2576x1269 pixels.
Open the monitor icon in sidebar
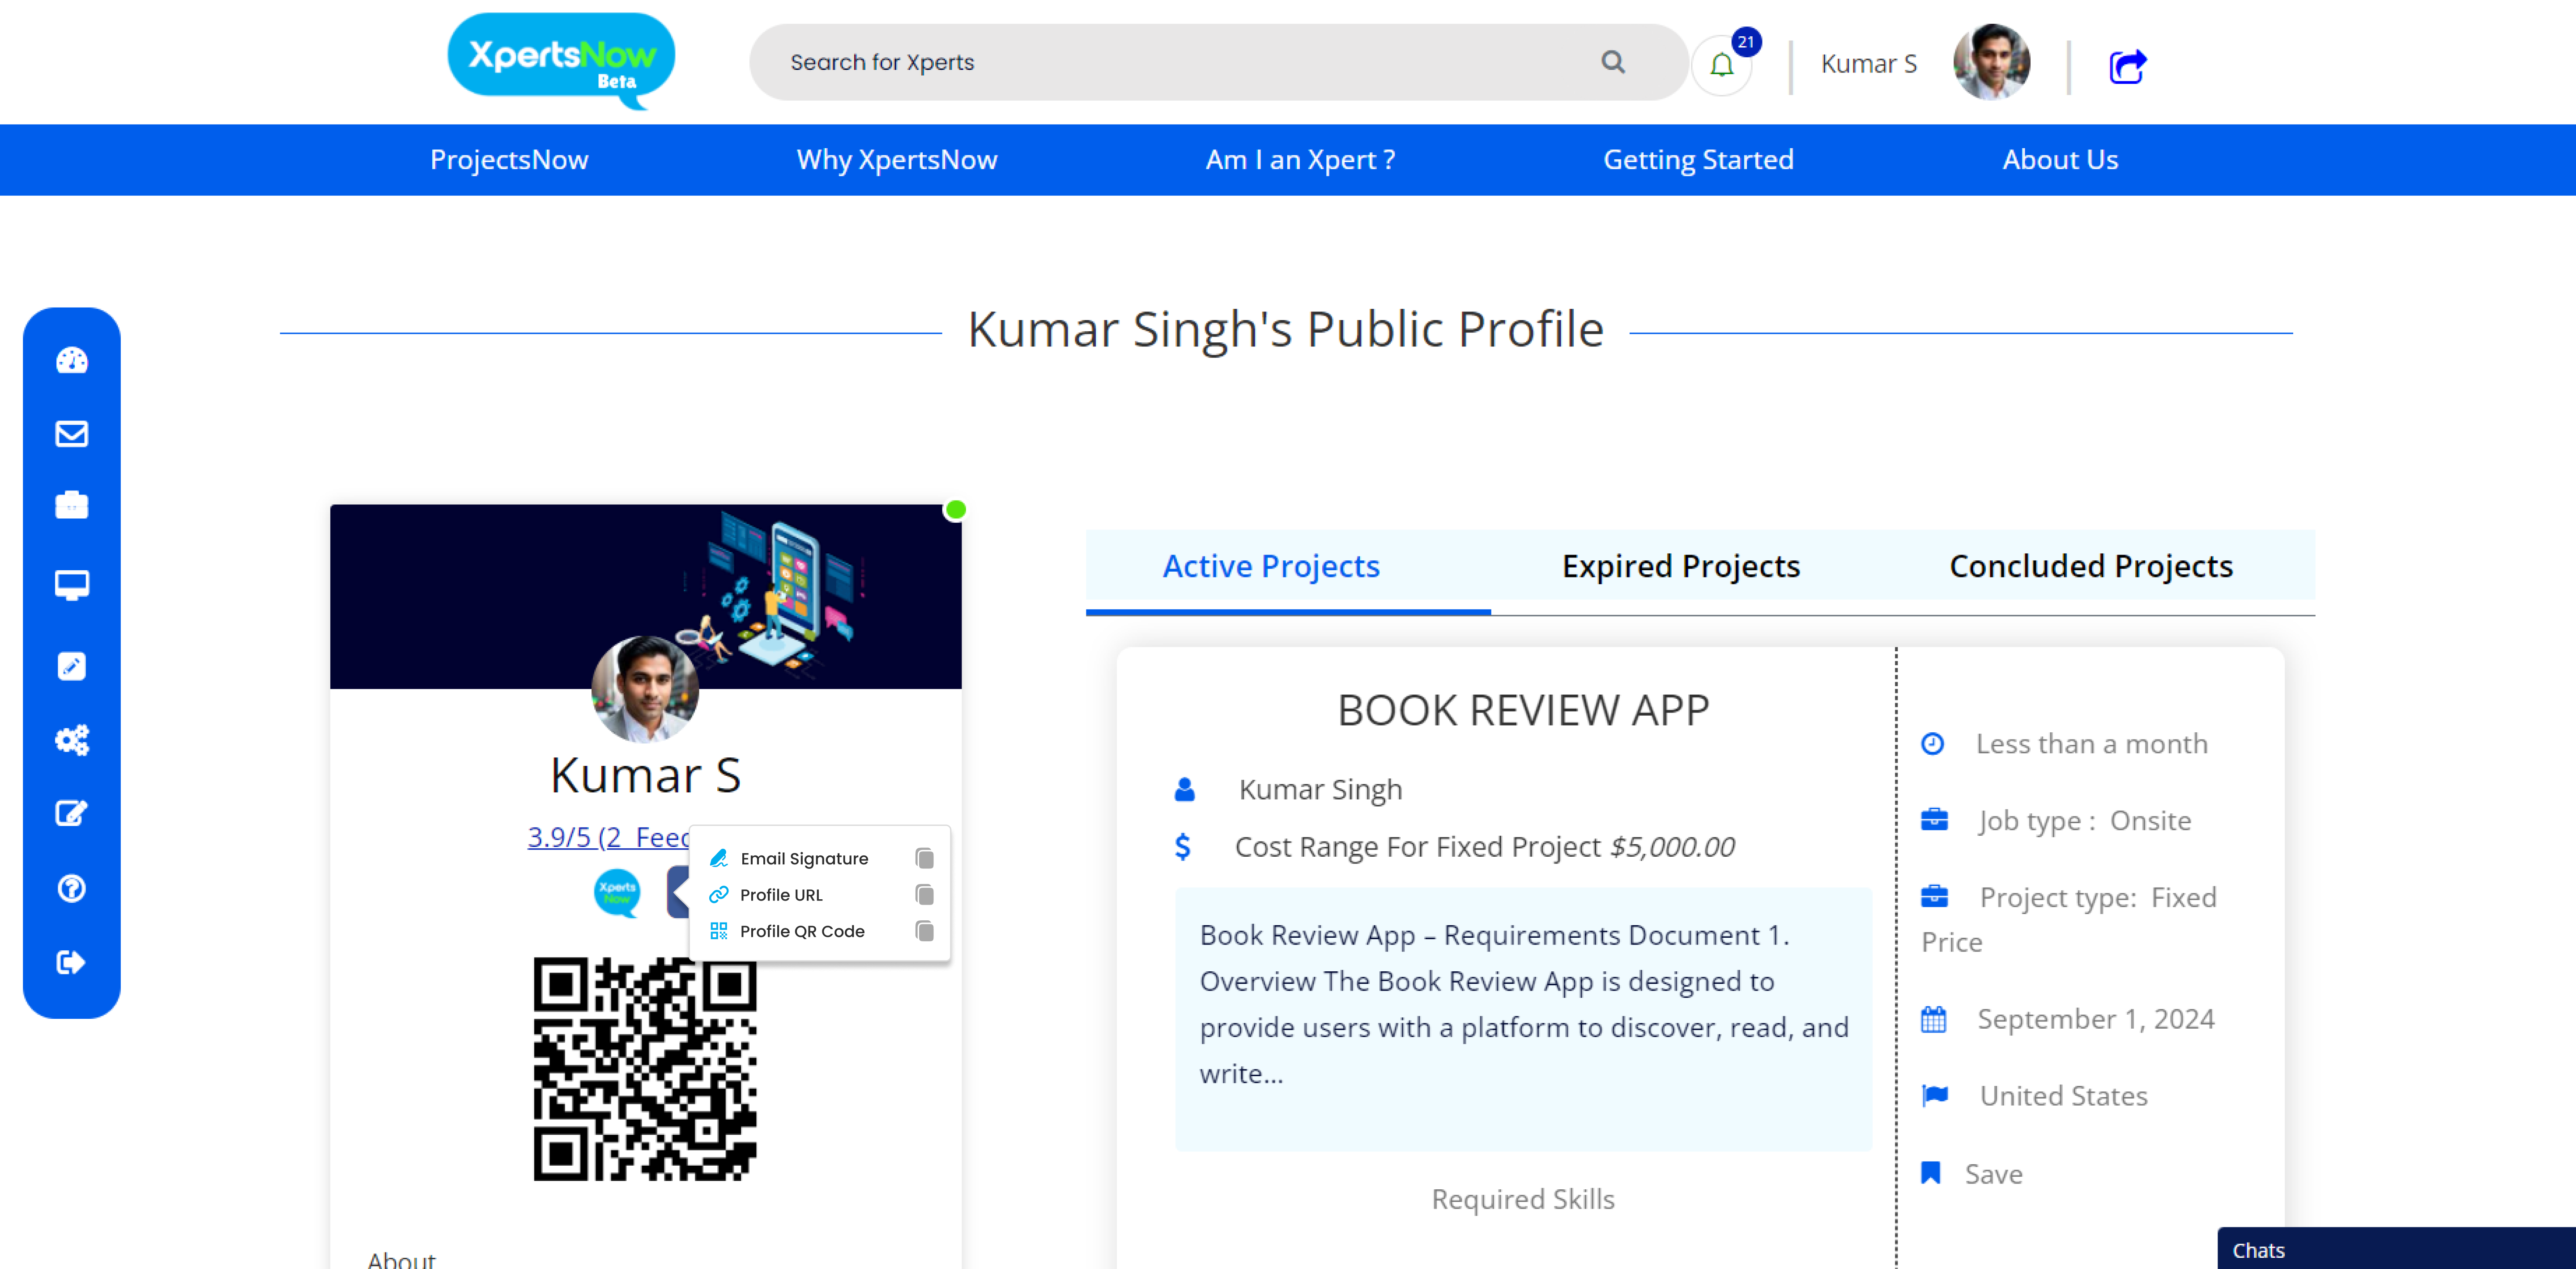[72, 585]
